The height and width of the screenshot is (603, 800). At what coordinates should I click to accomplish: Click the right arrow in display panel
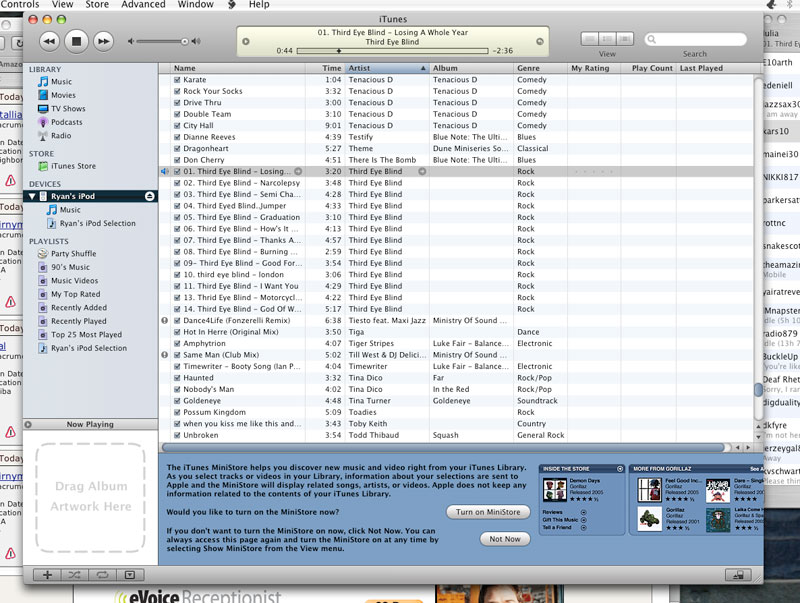[x=540, y=41]
